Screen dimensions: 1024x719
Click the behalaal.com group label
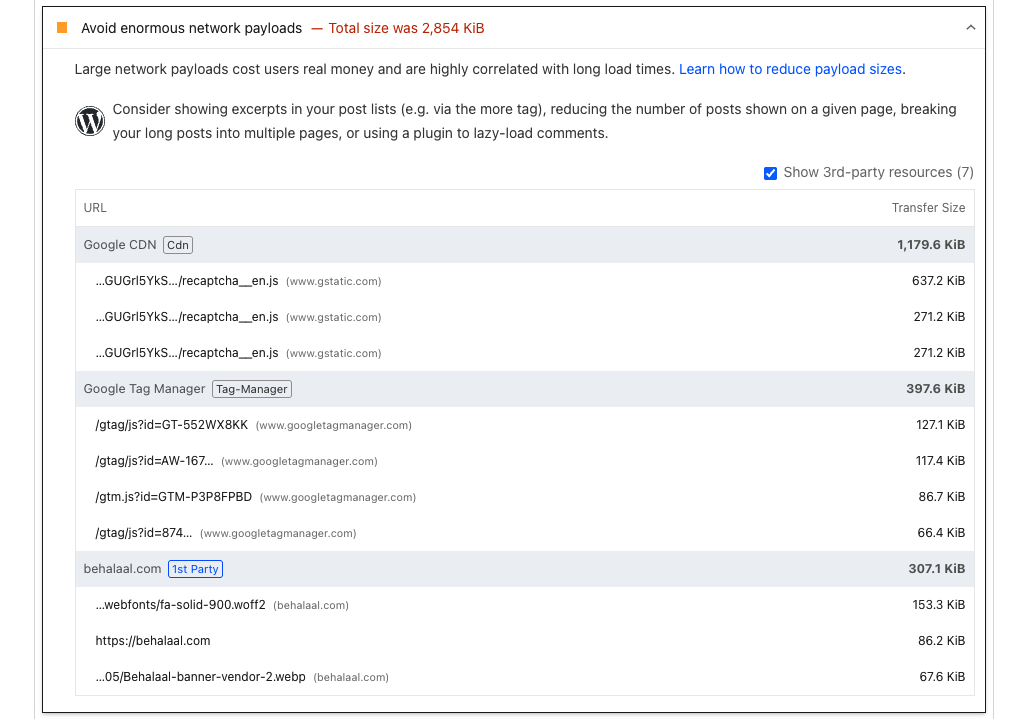pyautogui.click(x=122, y=569)
